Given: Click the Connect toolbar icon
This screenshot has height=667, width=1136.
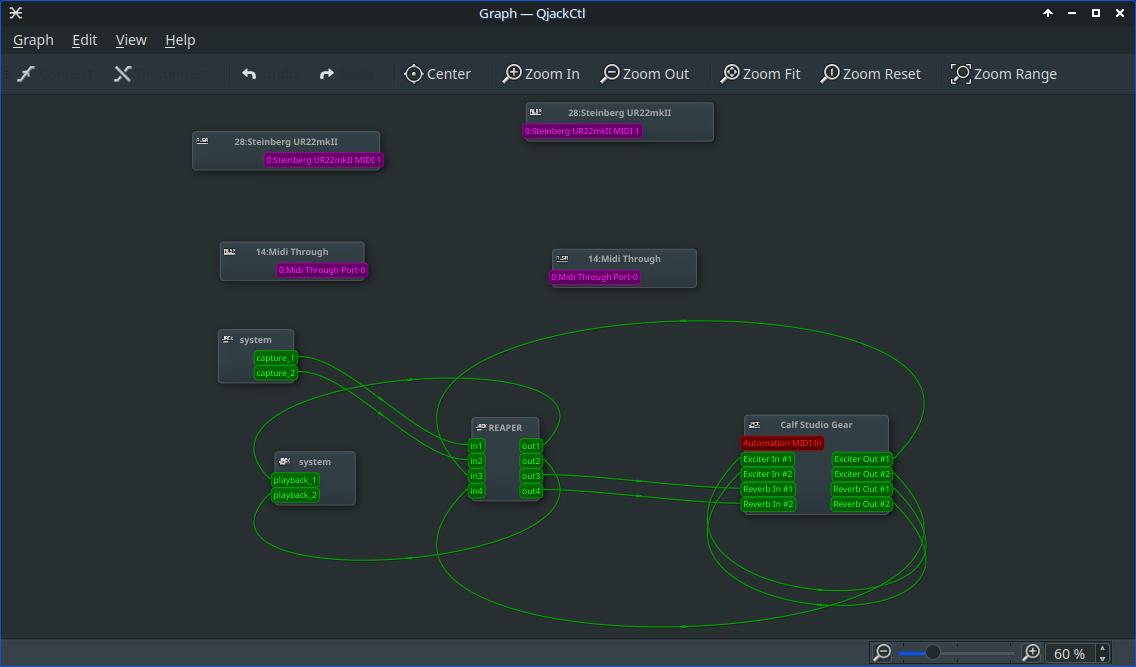Looking at the screenshot, I should pyautogui.click(x=26, y=74).
